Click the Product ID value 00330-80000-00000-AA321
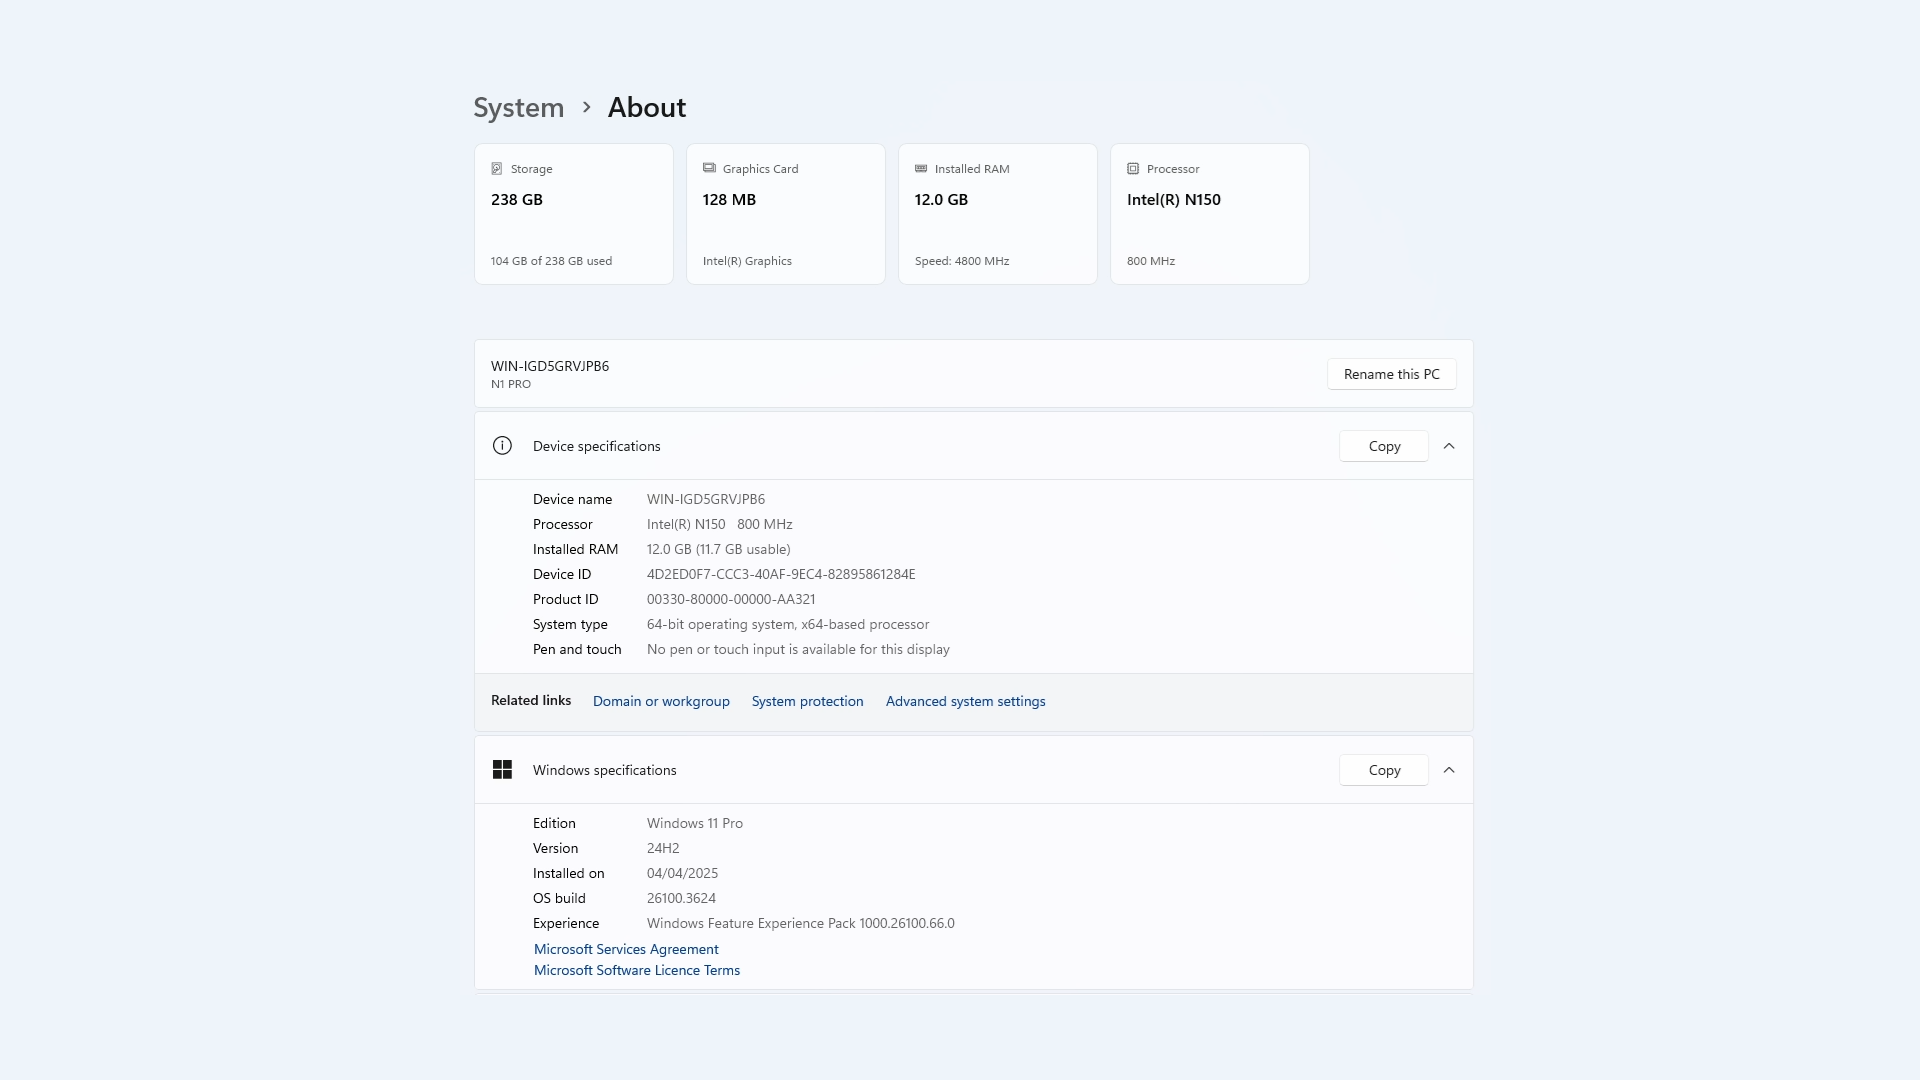Image resolution: width=1920 pixels, height=1080 pixels. click(731, 599)
